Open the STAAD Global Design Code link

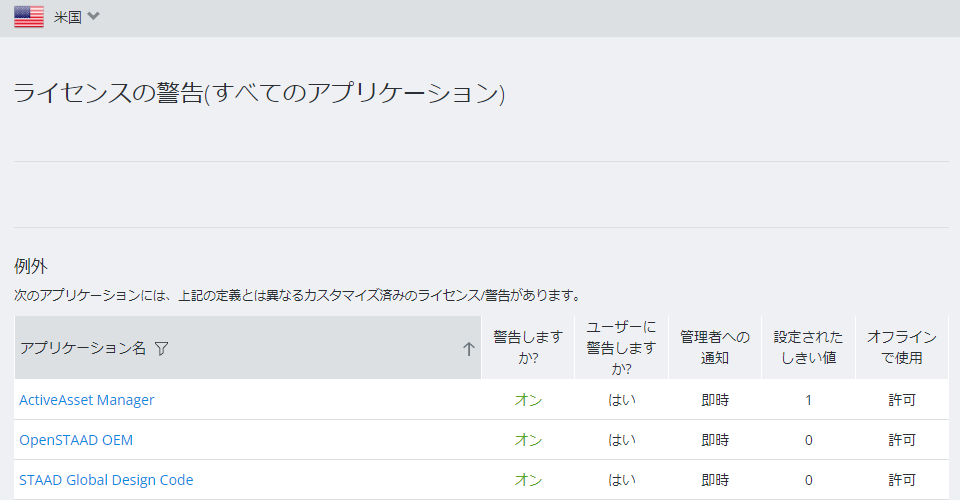coord(106,480)
